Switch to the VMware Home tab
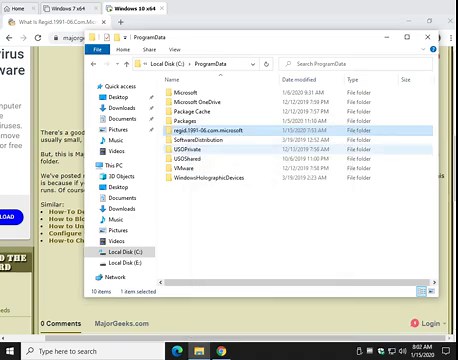This screenshot has width=458, height=360. (18, 8)
